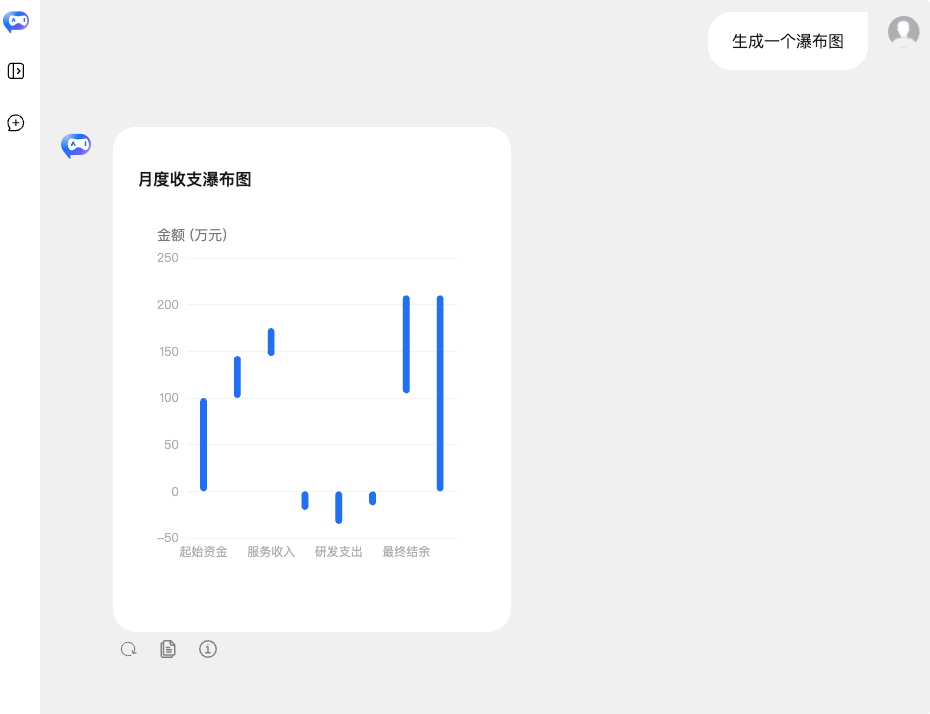The height and width of the screenshot is (714, 930).
Task: Click the 起始资金 bar spanning 0 to 100
Action: [x=203, y=445]
